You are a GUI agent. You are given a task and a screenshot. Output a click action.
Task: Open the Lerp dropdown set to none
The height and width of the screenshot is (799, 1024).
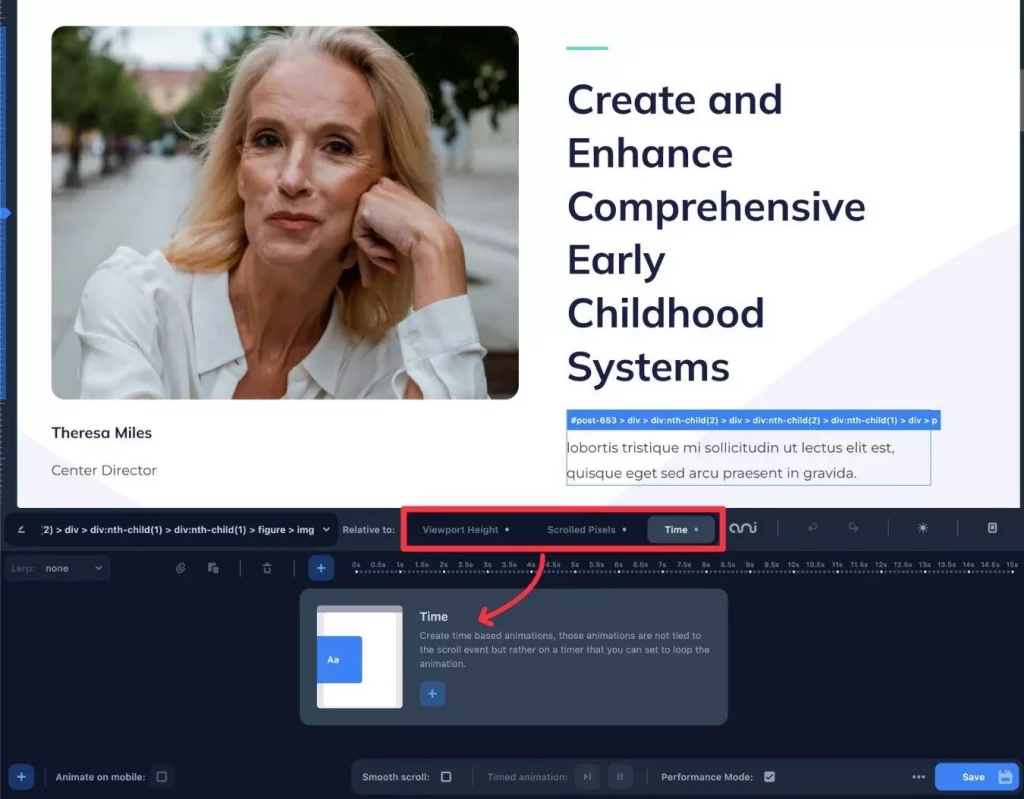[x=70, y=568]
